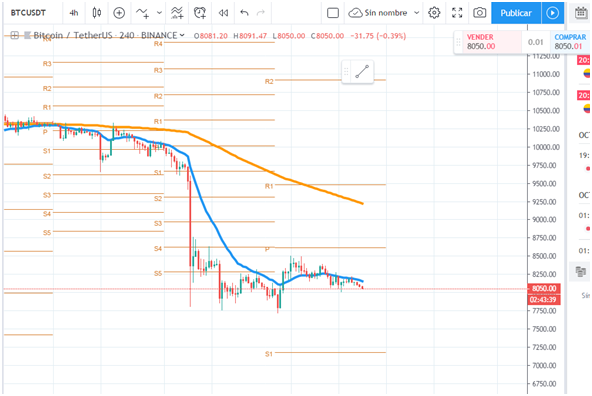Open chart settings gear icon
The image size is (592, 396).
434,13
